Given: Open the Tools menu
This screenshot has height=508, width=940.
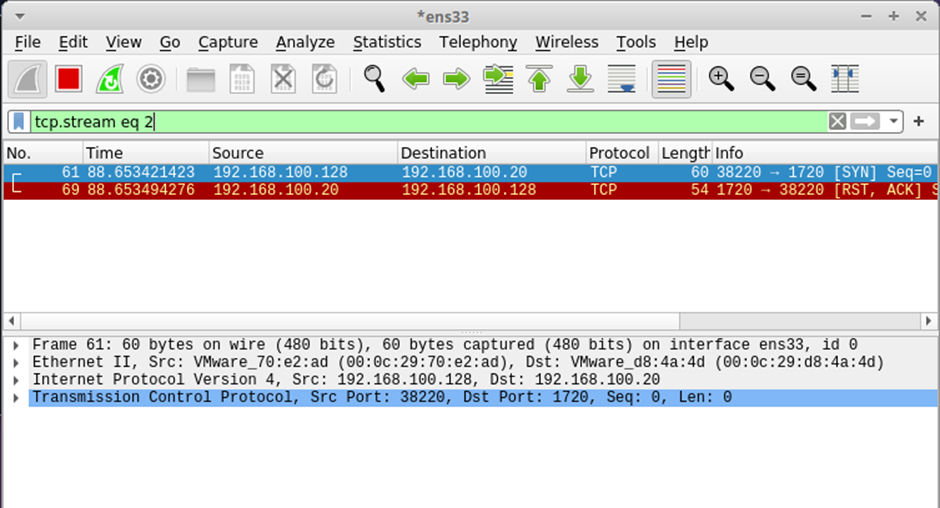Looking at the screenshot, I should (636, 42).
